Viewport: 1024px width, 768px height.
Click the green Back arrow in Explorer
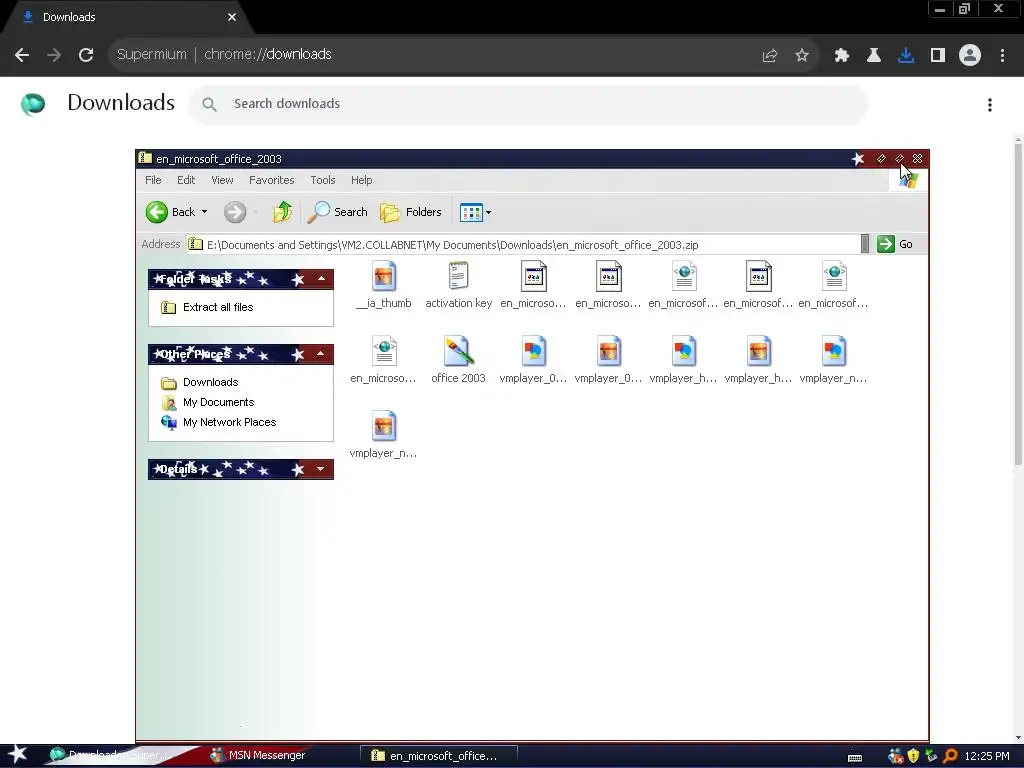(157, 212)
